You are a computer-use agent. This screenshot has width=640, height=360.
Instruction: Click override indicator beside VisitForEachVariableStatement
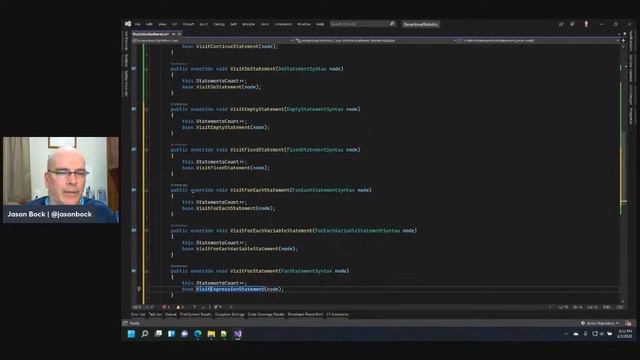coord(134,230)
